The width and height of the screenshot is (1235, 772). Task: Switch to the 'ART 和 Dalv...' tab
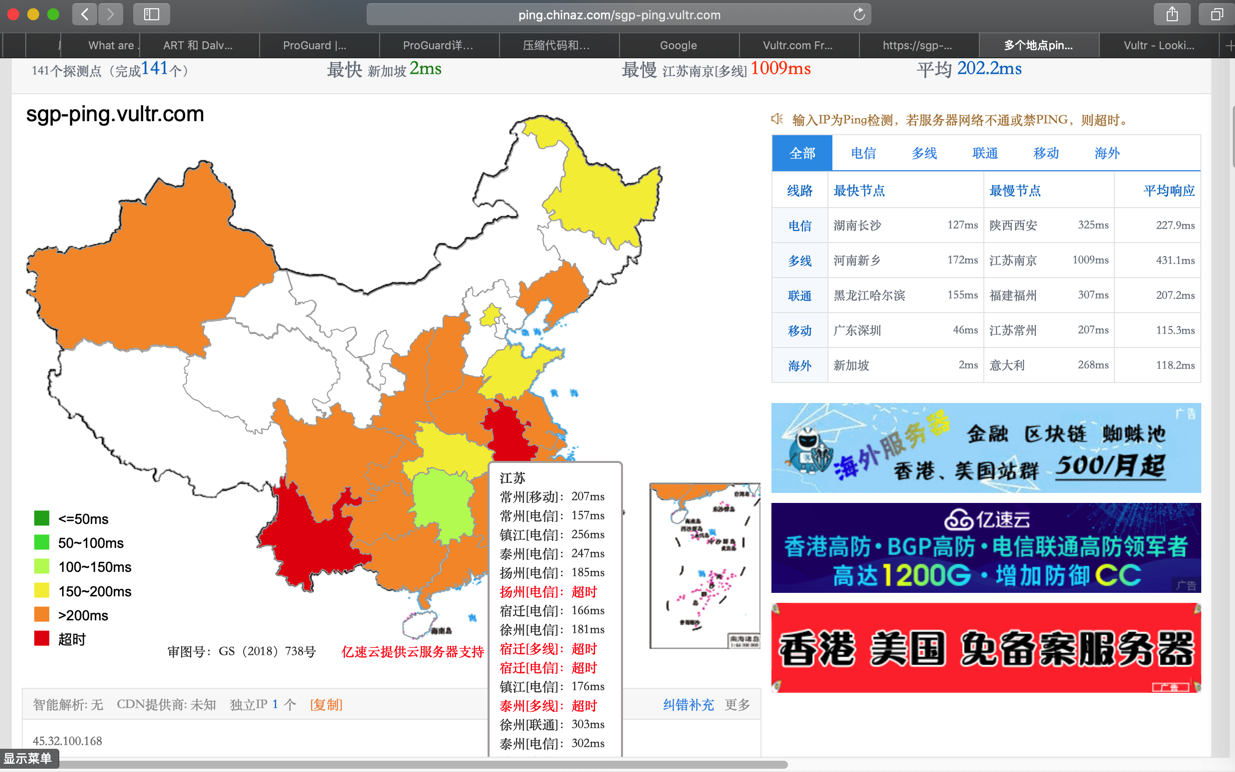pos(198,45)
